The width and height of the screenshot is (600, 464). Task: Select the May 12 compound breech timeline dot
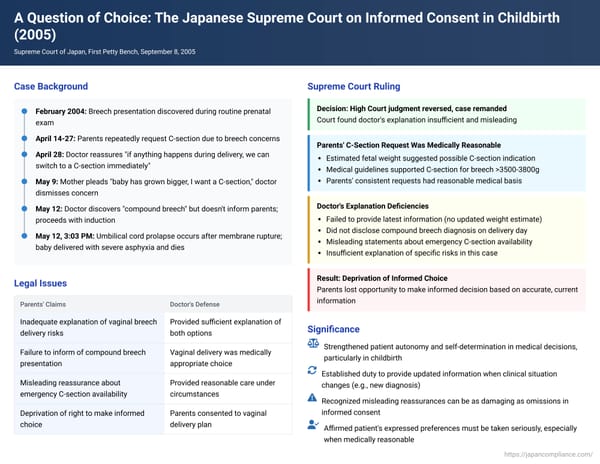(22, 206)
